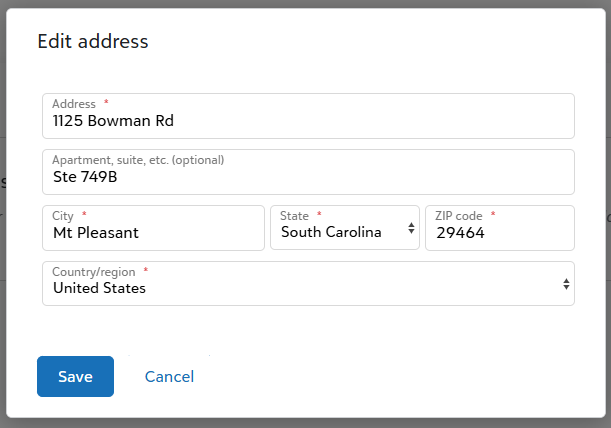Viewport: 611px width, 428px height.
Task: Focus the City input field
Action: pyautogui.click(x=153, y=228)
